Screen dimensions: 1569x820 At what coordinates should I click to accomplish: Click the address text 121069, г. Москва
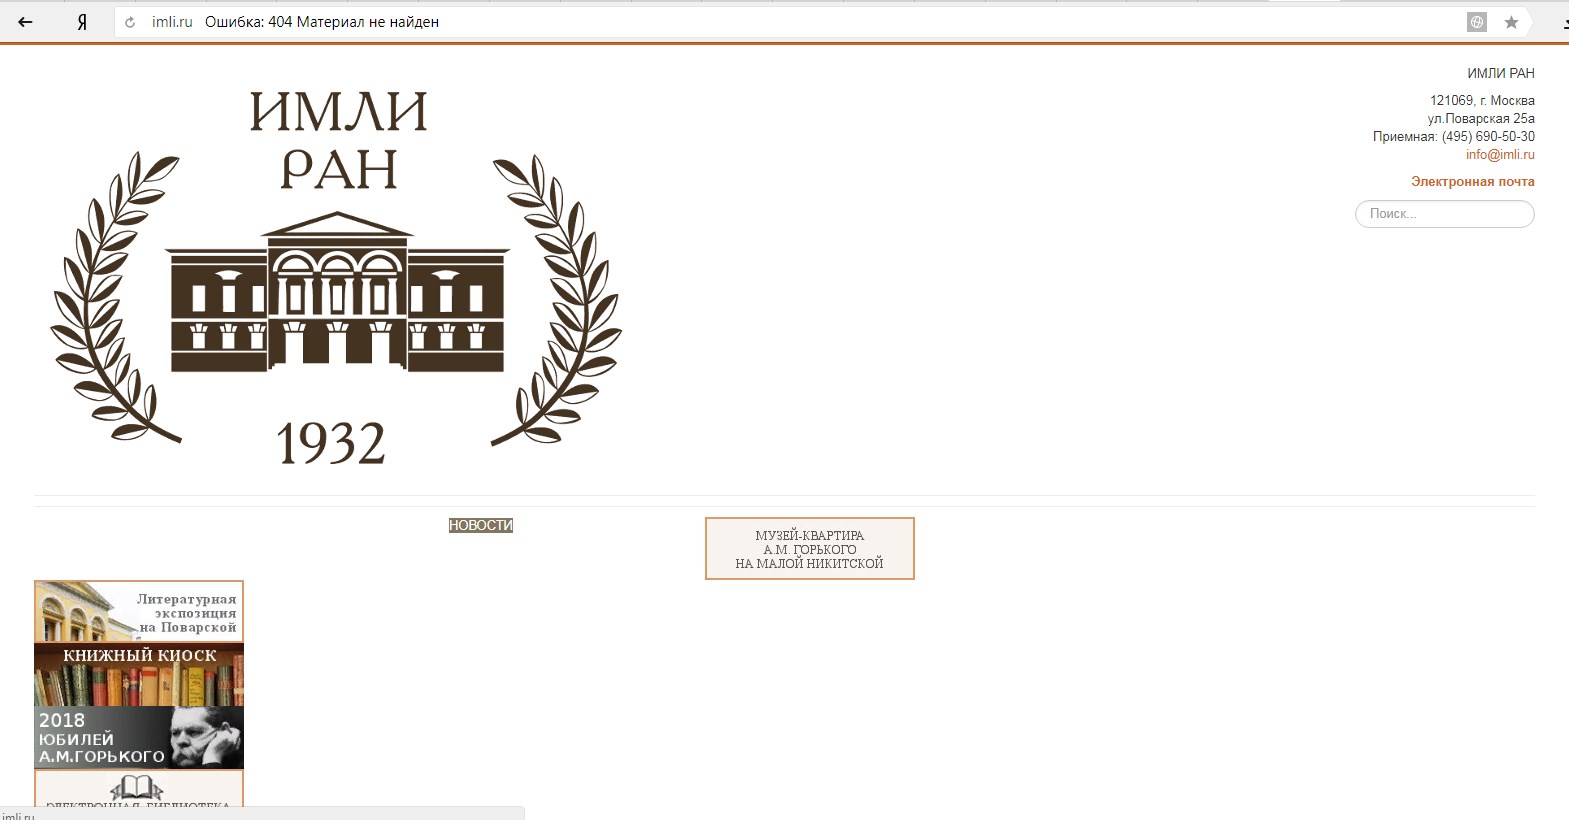[x=1482, y=100]
